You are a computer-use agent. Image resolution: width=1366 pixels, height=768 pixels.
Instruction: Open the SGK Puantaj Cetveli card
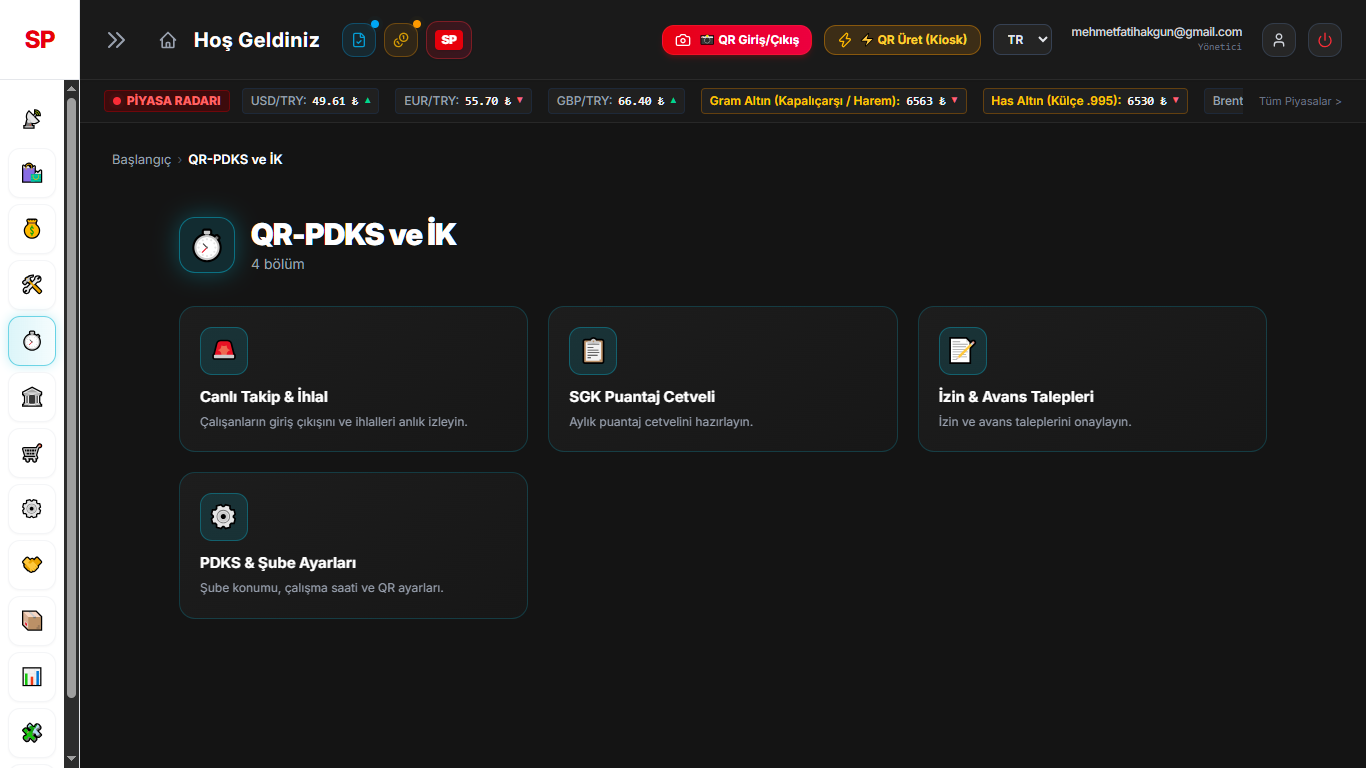[x=723, y=379]
